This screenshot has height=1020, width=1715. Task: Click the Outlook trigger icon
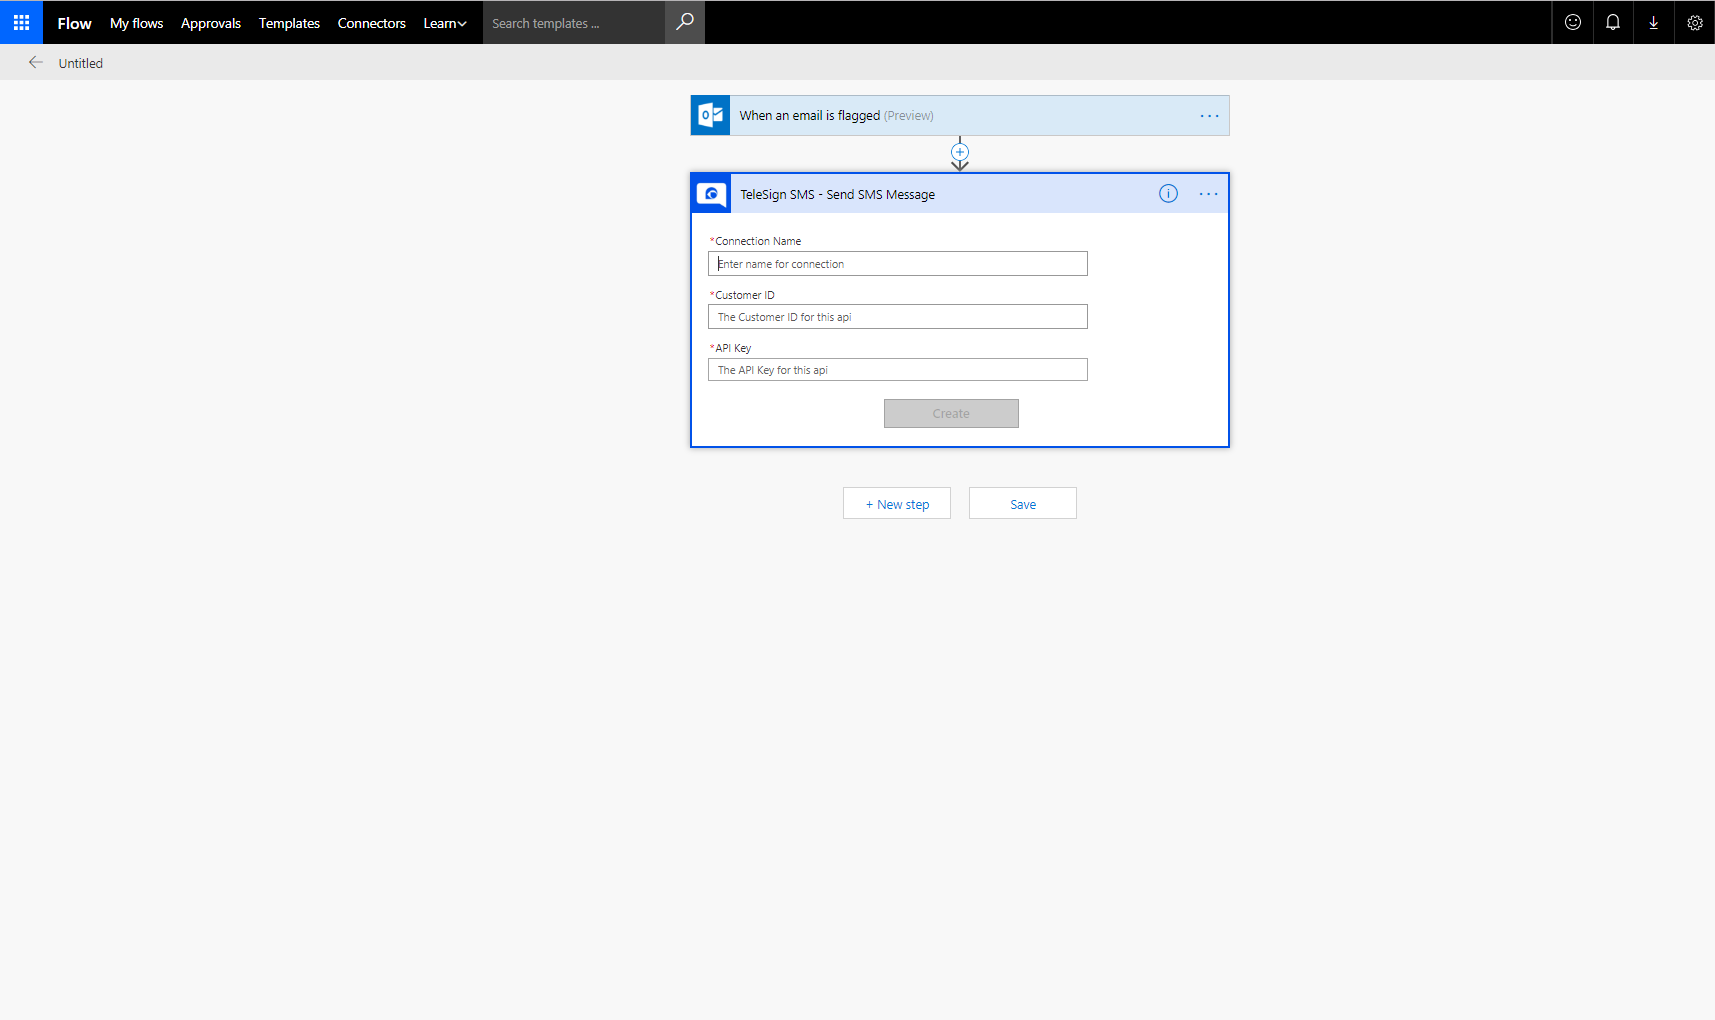(711, 115)
